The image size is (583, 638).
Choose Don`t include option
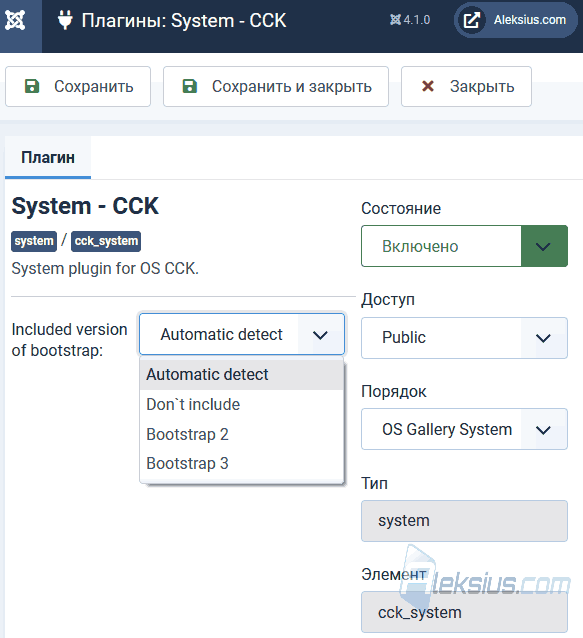click(242, 404)
